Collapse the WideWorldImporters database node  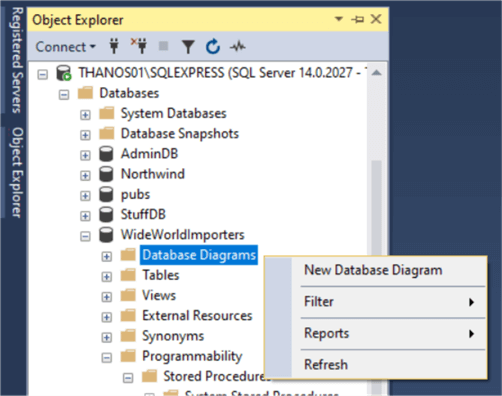[x=85, y=236]
